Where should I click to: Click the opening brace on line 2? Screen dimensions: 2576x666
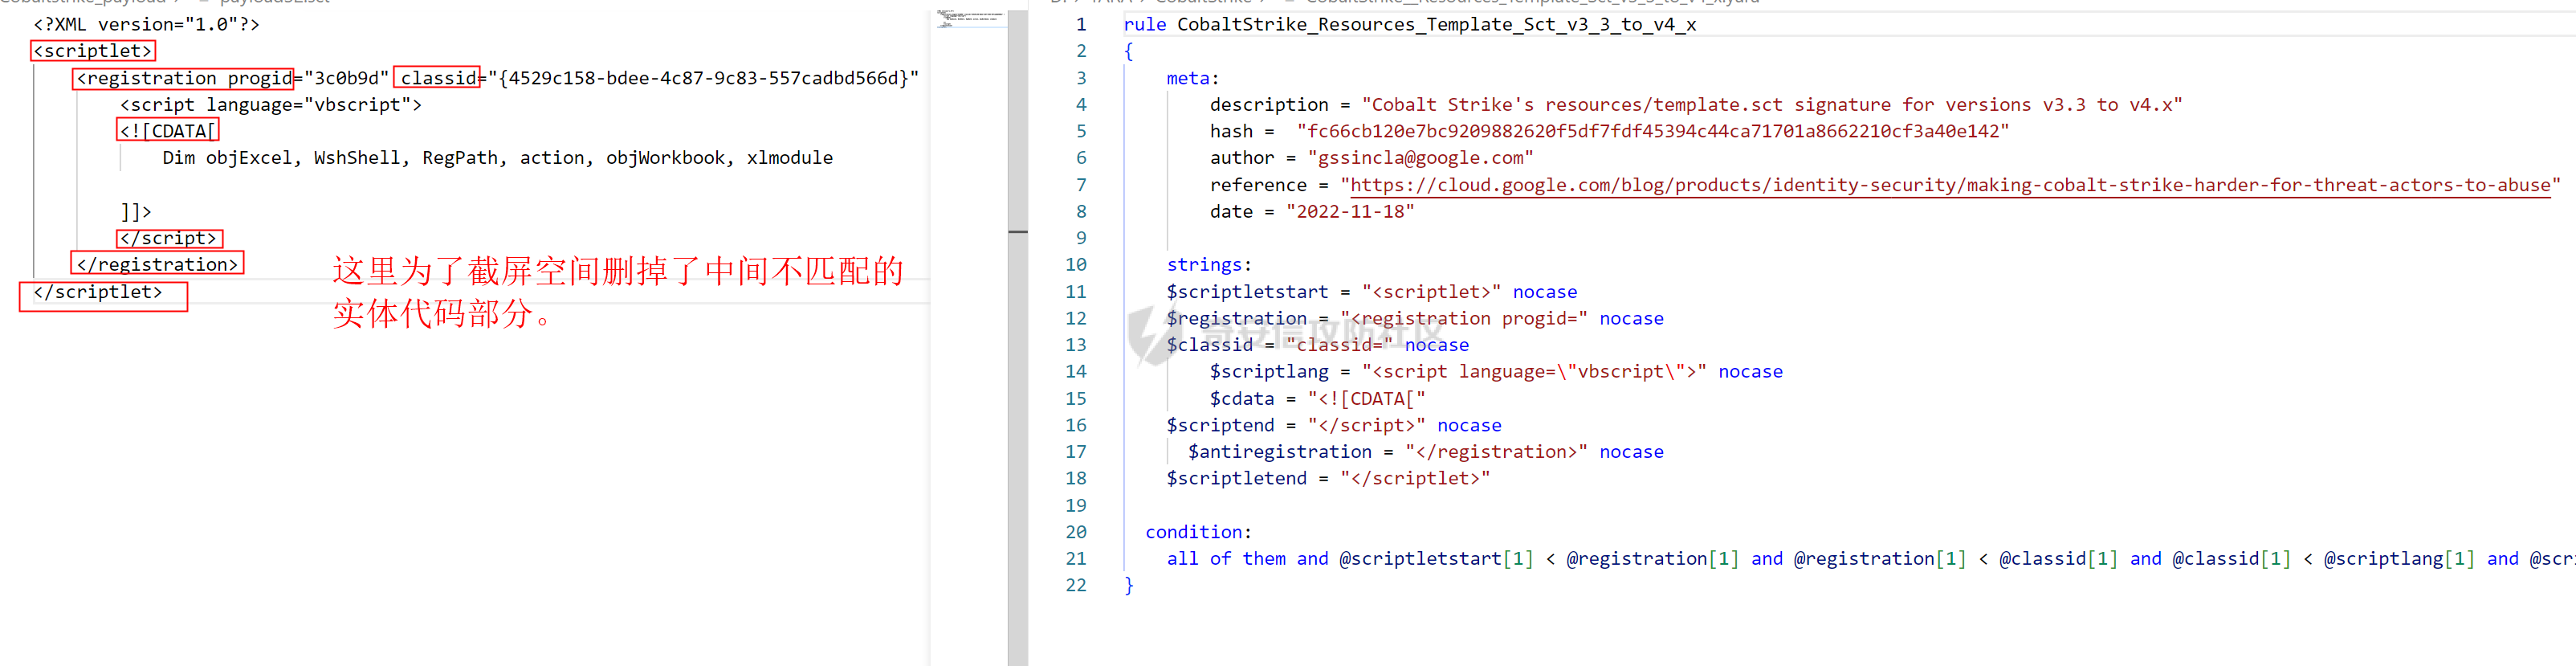tap(1128, 51)
